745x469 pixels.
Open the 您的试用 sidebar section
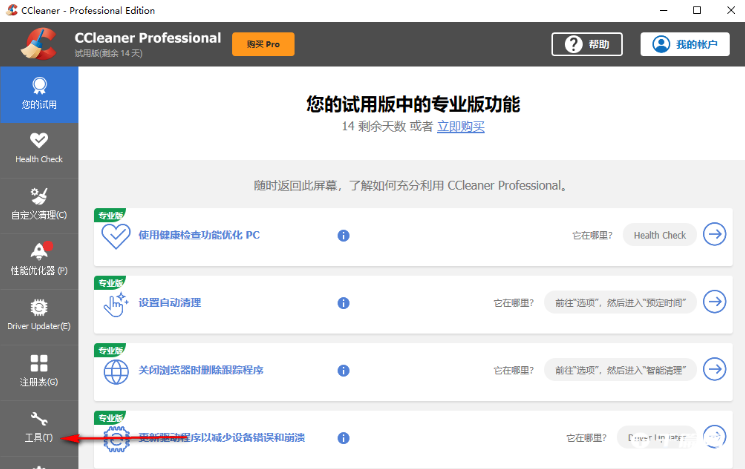(39, 95)
